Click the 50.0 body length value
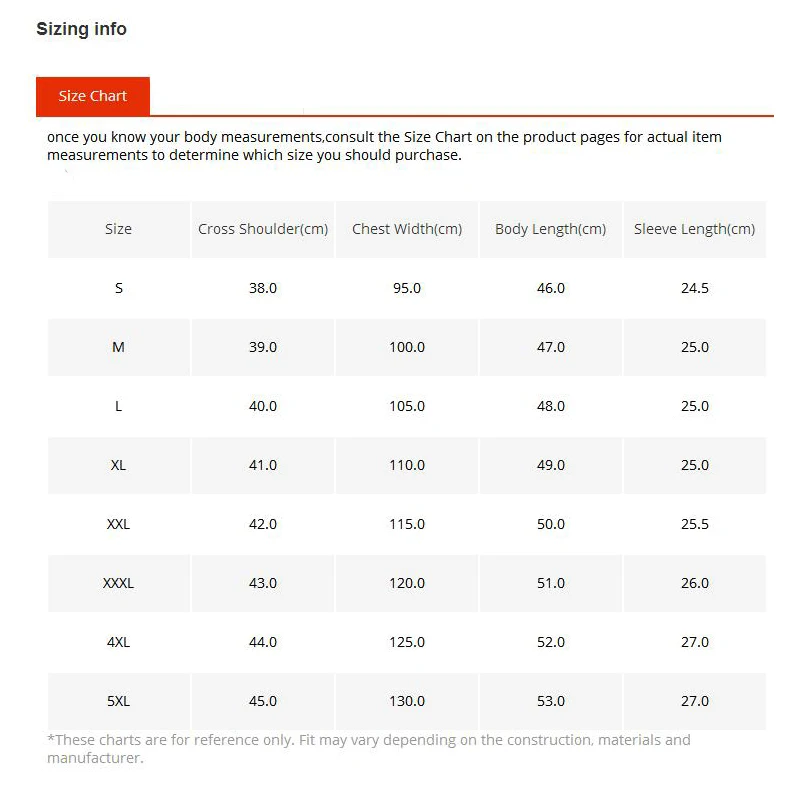 point(551,524)
